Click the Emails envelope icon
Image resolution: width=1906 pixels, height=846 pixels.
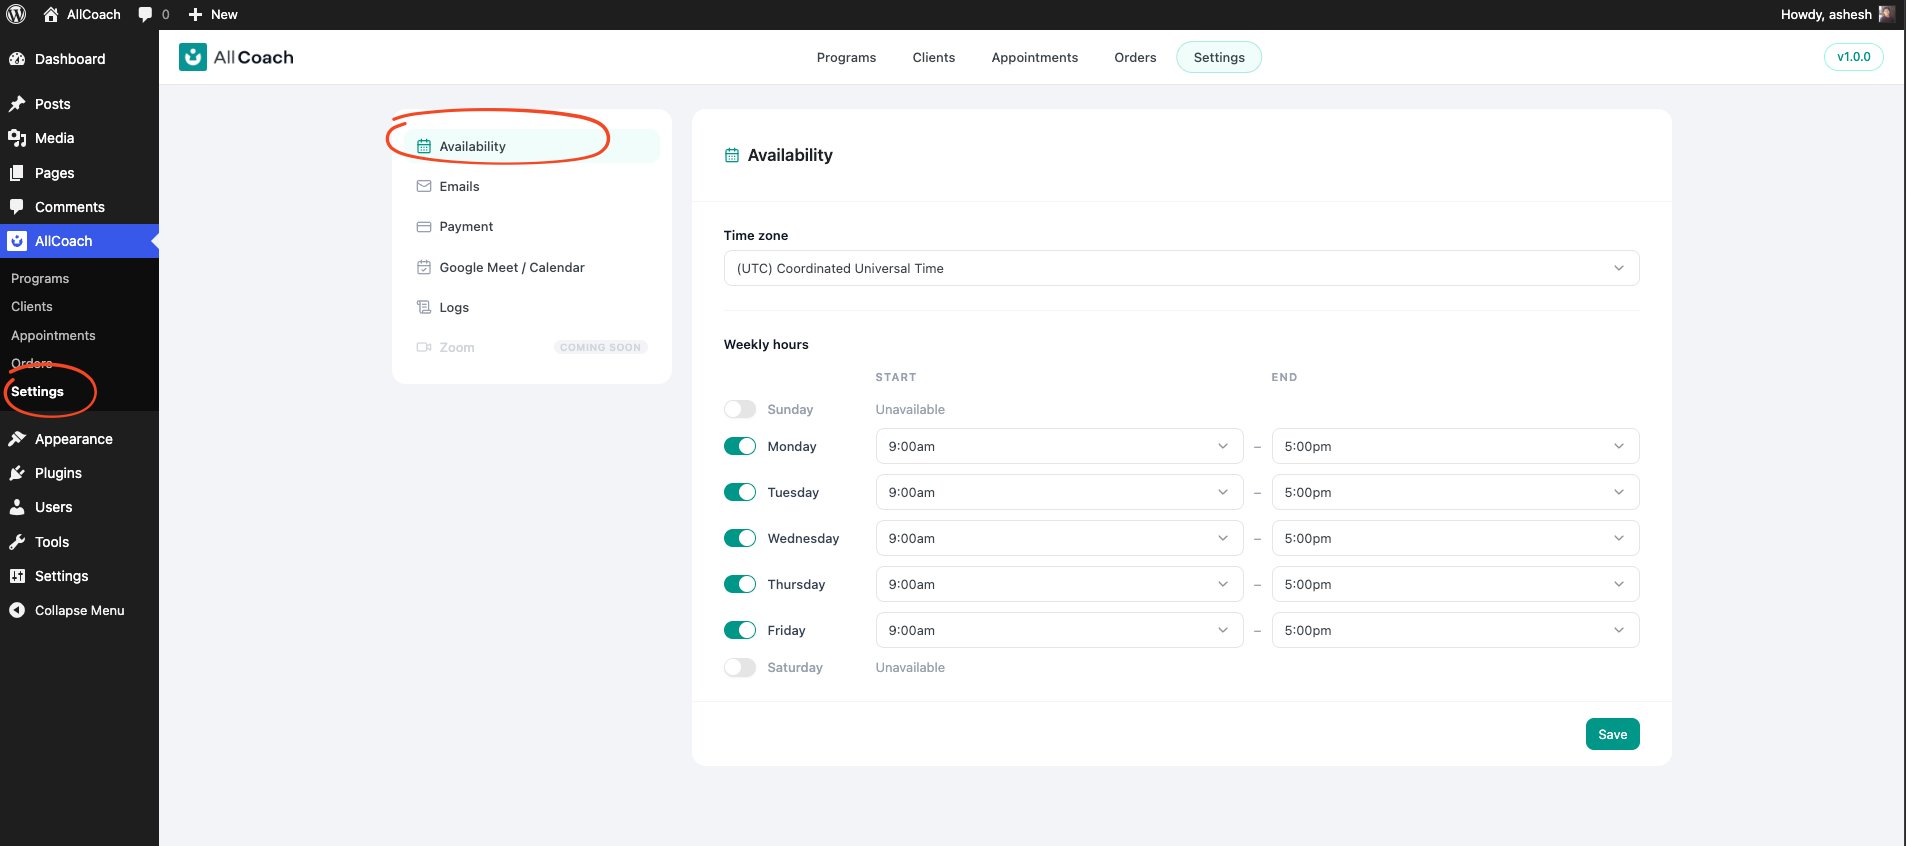tap(424, 186)
